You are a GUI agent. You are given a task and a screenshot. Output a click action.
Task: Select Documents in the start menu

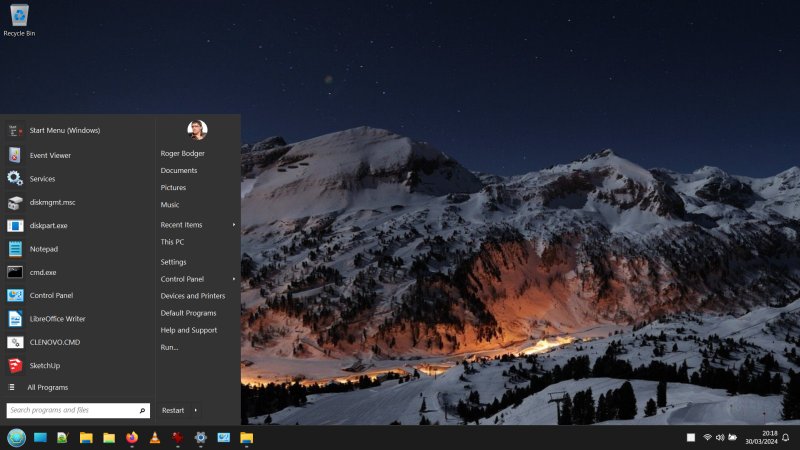(x=179, y=171)
